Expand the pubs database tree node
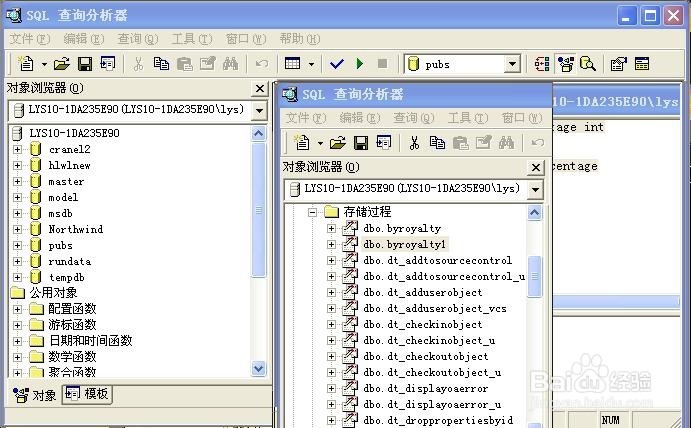 [17, 246]
